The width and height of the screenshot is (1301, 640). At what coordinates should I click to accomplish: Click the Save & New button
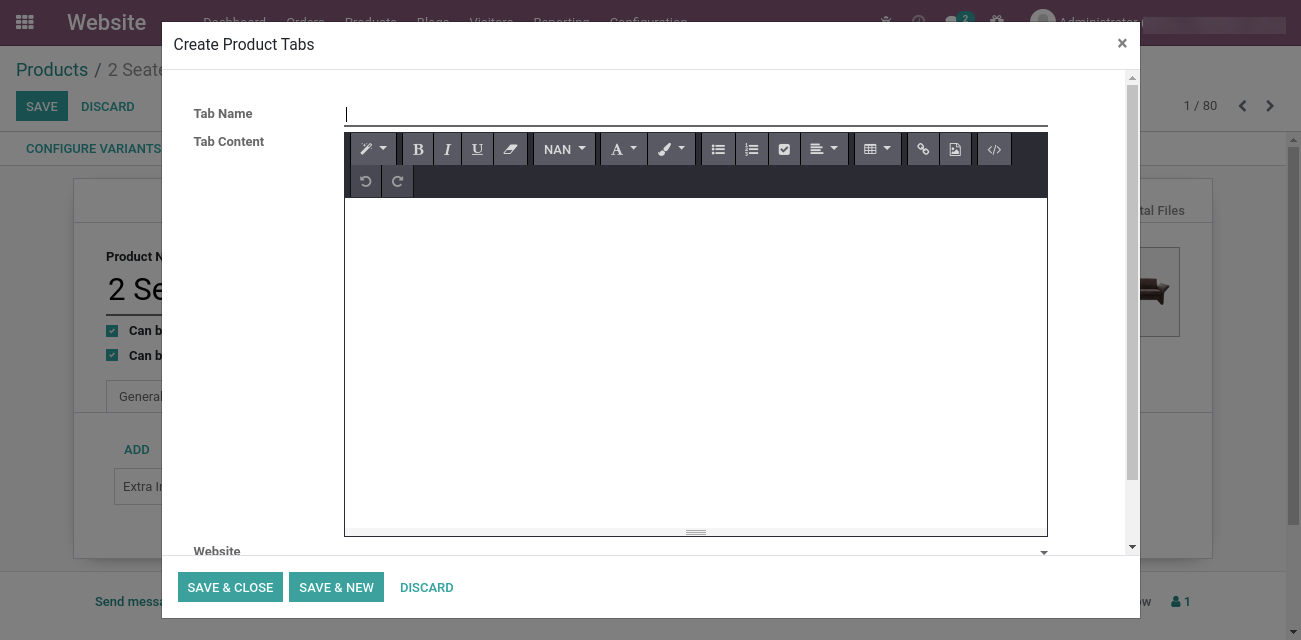click(x=336, y=588)
